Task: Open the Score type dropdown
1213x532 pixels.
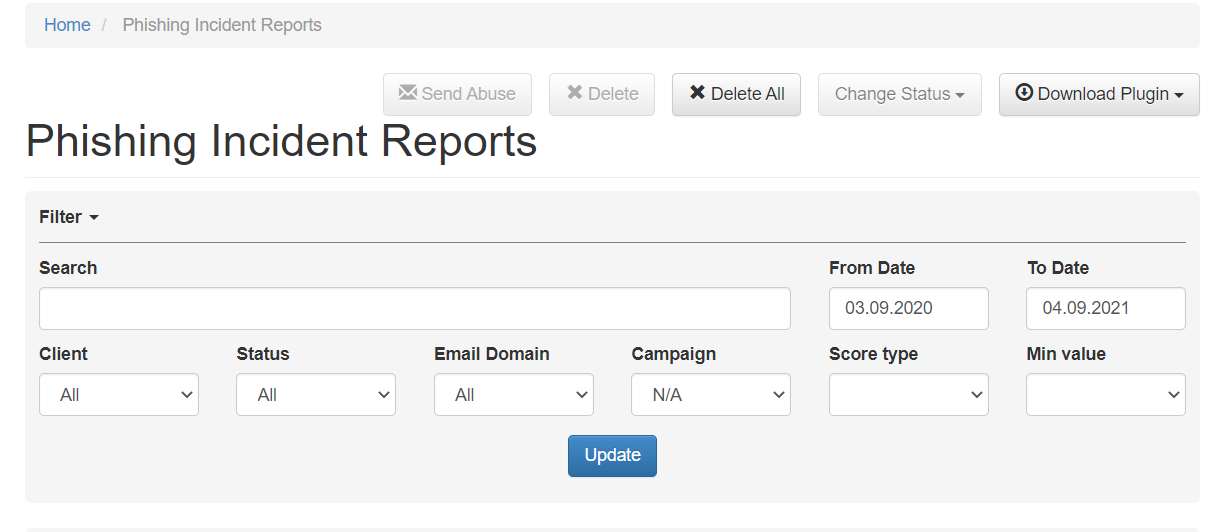Action: pyautogui.click(x=909, y=395)
